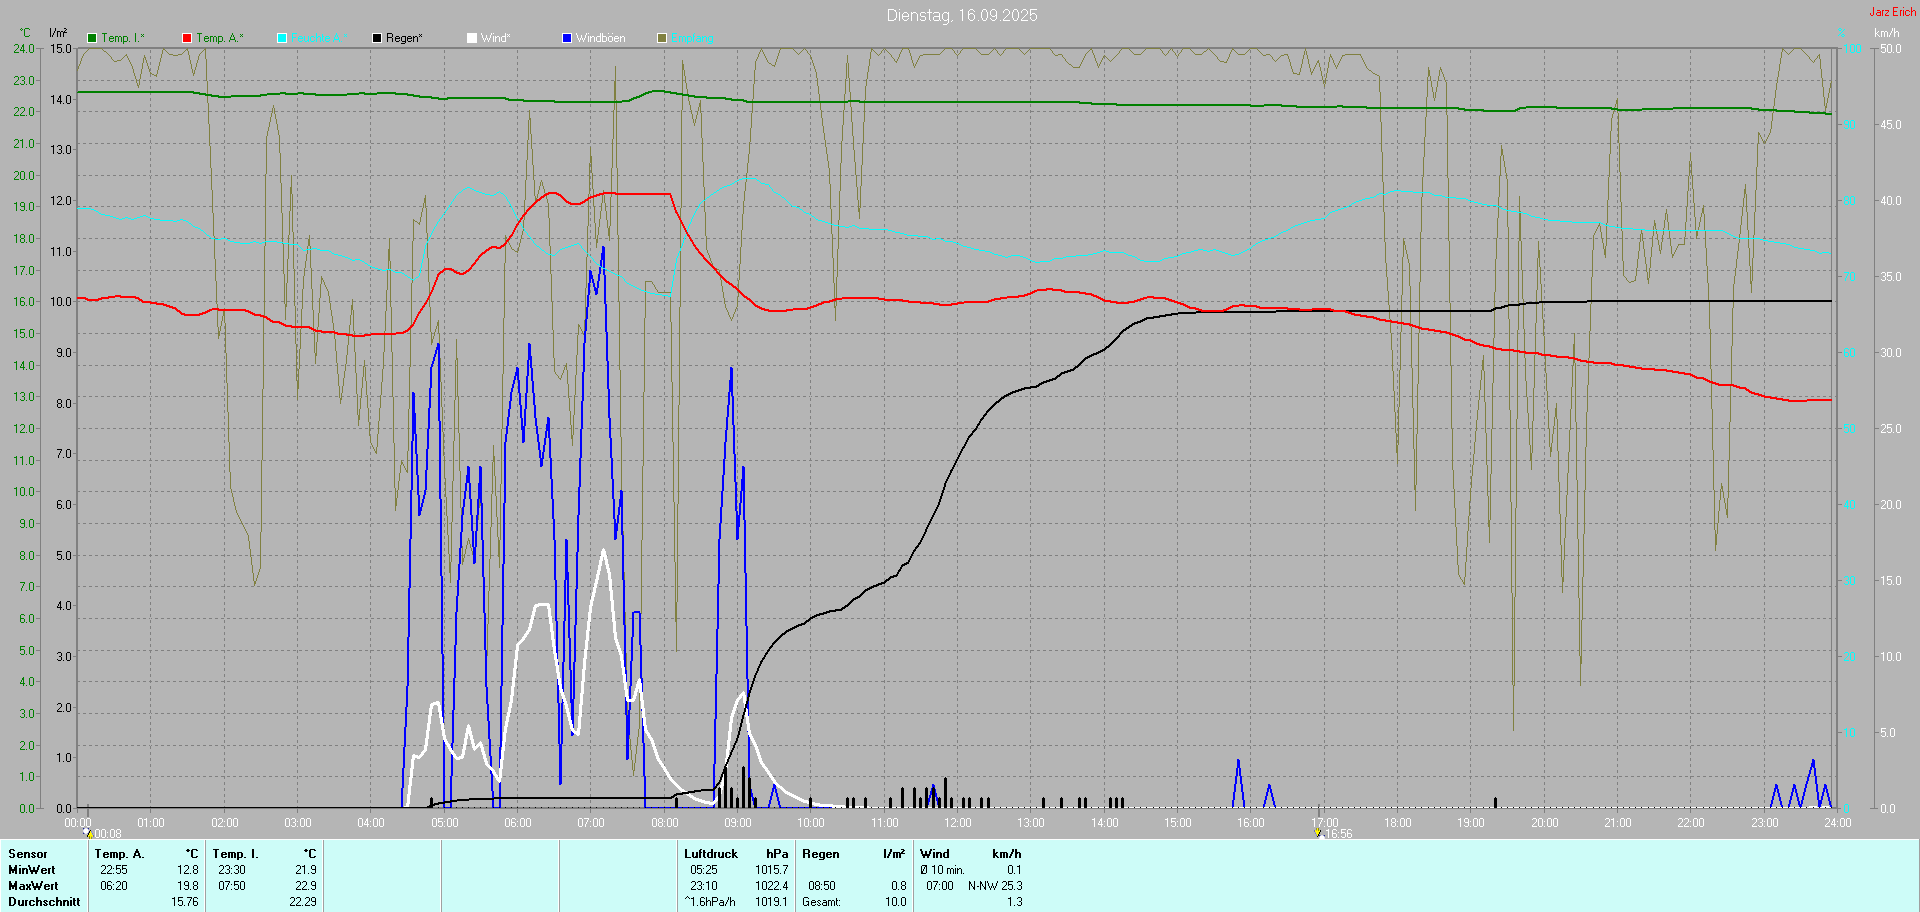Click the N-NW 25.3 max wind value
The width and height of the screenshot is (1920, 912).
[995, 886]
